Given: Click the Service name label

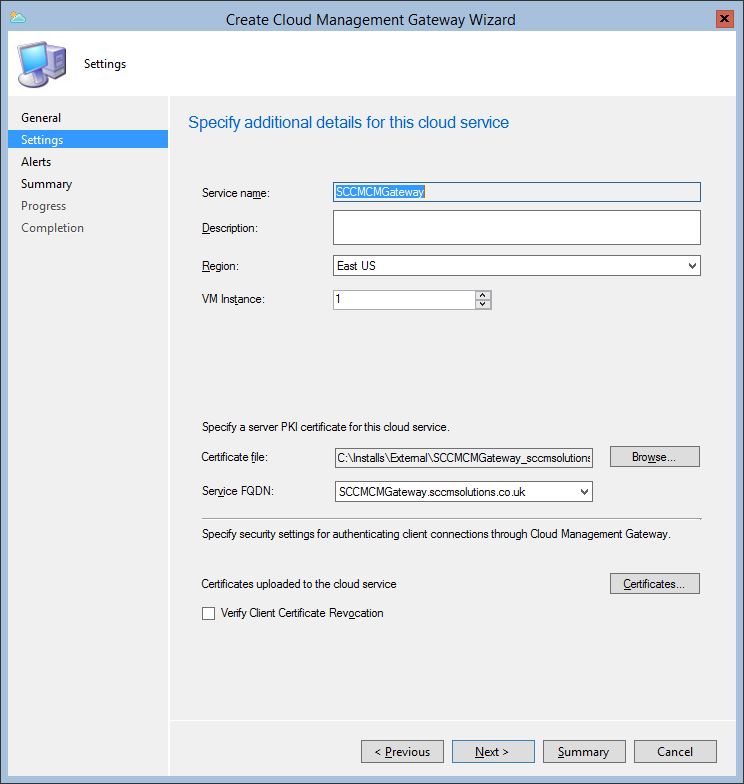Looking at the screenshot, I should (236, 193).
